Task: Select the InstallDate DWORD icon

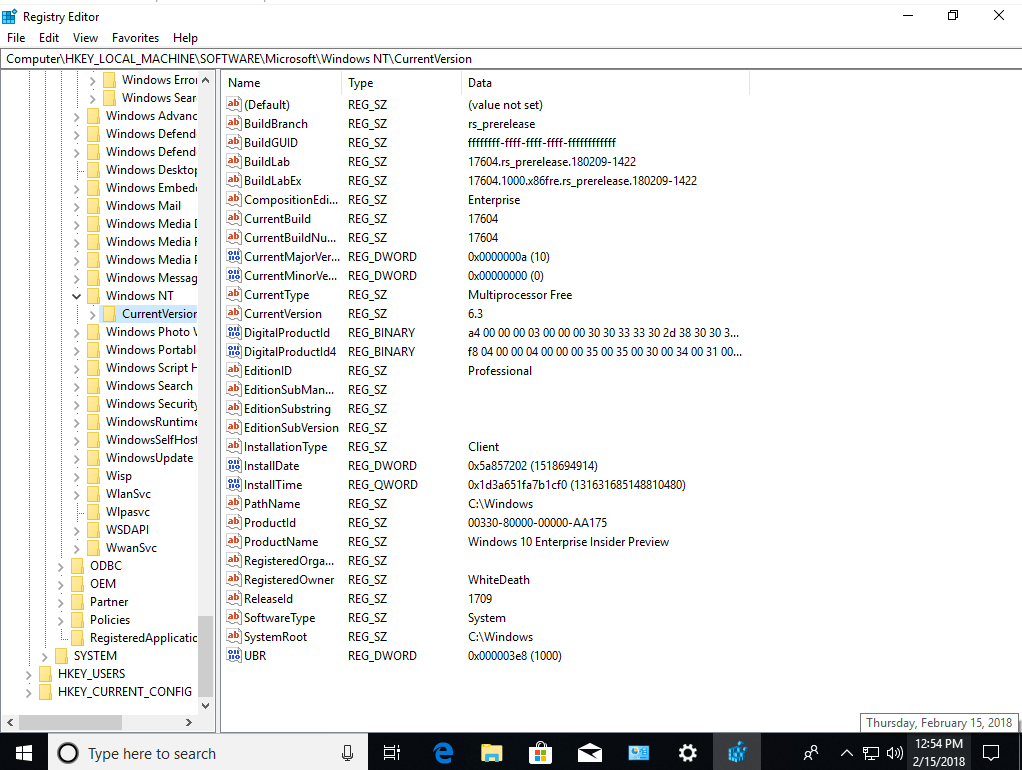Action: click(x=233, y=466)
